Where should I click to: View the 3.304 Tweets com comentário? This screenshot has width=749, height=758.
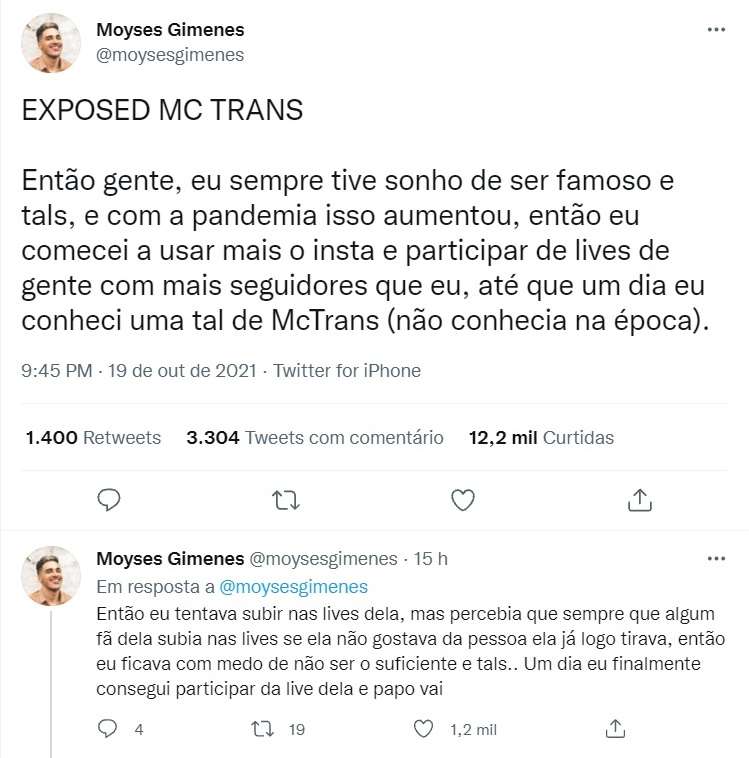[315, 437]
